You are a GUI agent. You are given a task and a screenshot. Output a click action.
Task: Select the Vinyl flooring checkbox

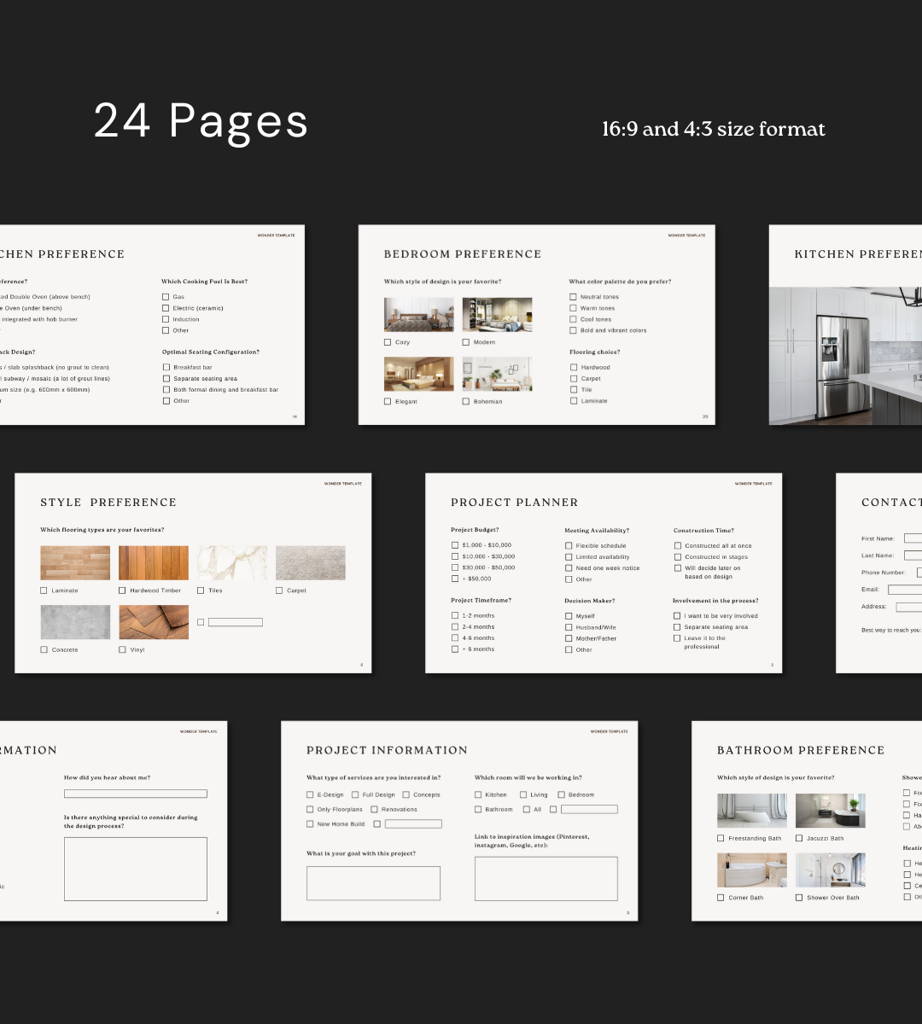[x=122, y=650]
